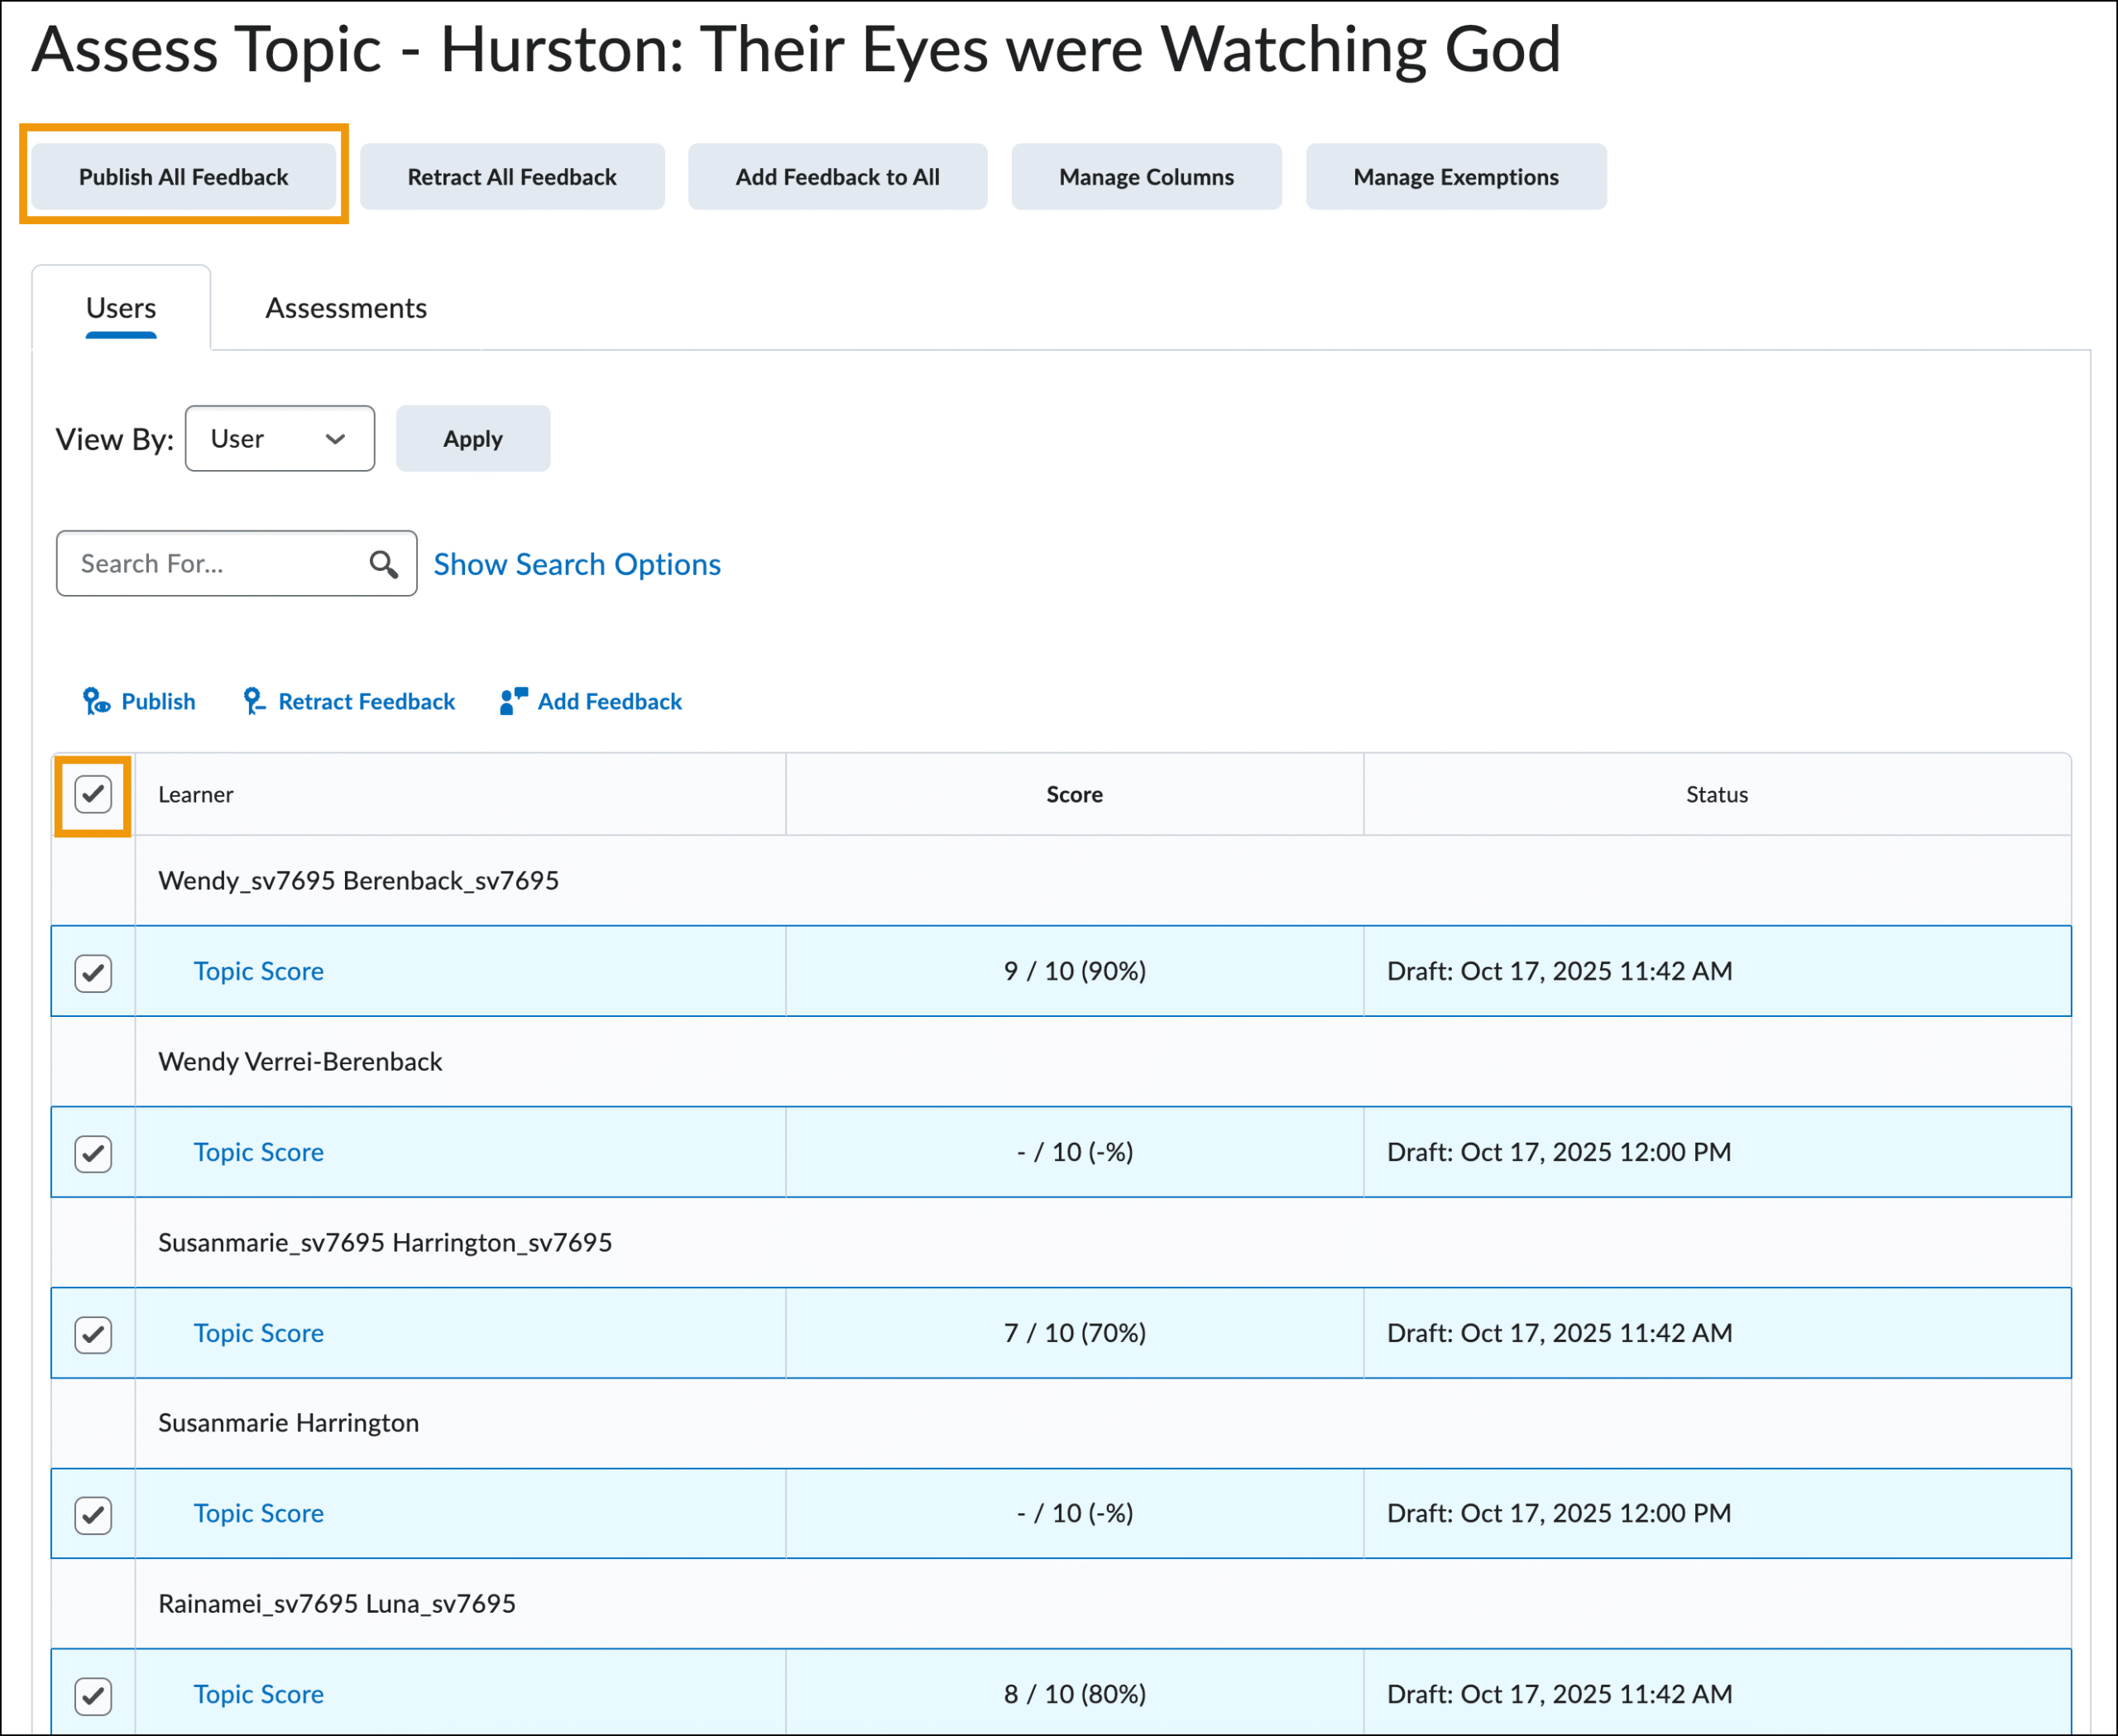2118x1736 pixels.
Task: Open the View By User dropdown
Action: click(x=279, y=439)
